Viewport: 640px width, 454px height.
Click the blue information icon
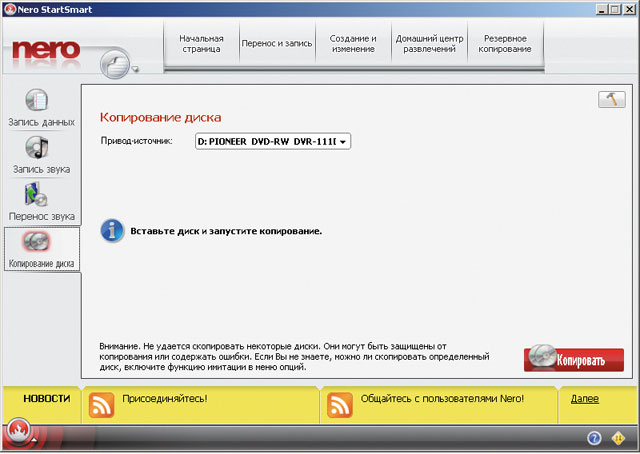[x=112, y=231]
